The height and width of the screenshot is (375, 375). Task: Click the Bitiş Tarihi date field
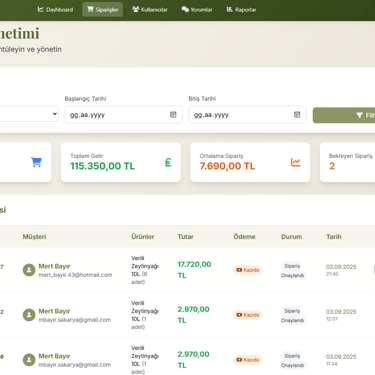[247, 115]
